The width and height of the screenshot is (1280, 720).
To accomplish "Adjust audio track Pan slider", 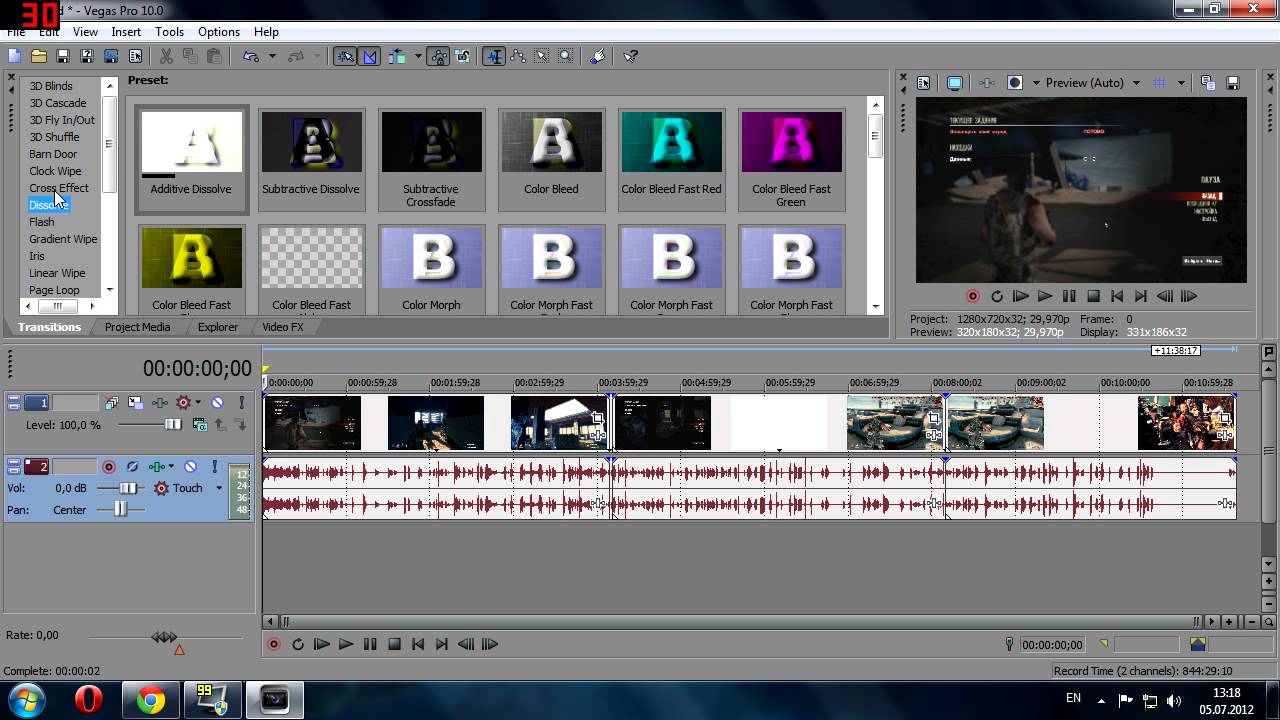I will (x=121, y=509).
